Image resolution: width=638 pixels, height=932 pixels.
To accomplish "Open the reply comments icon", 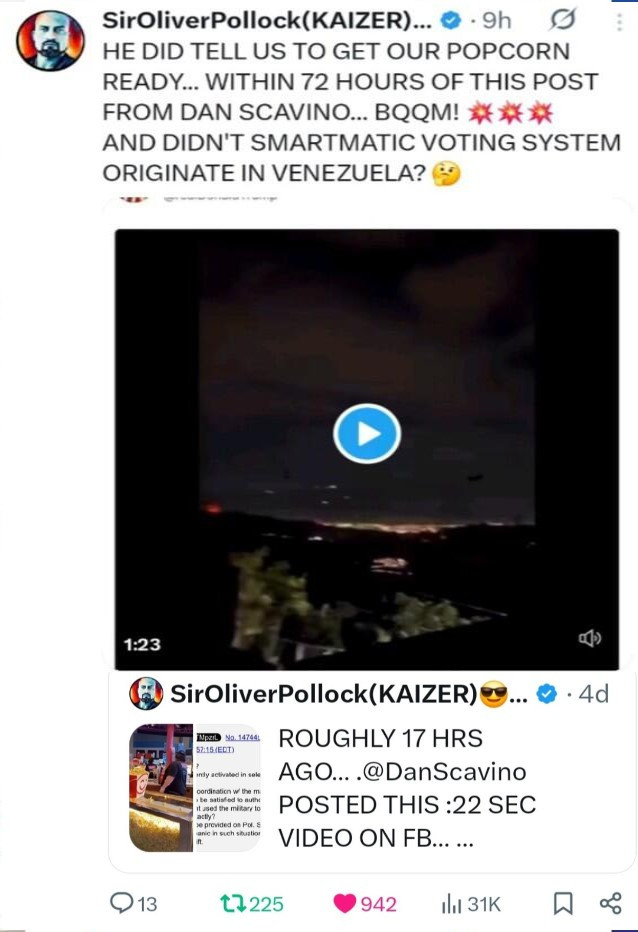I will [121, 903].
